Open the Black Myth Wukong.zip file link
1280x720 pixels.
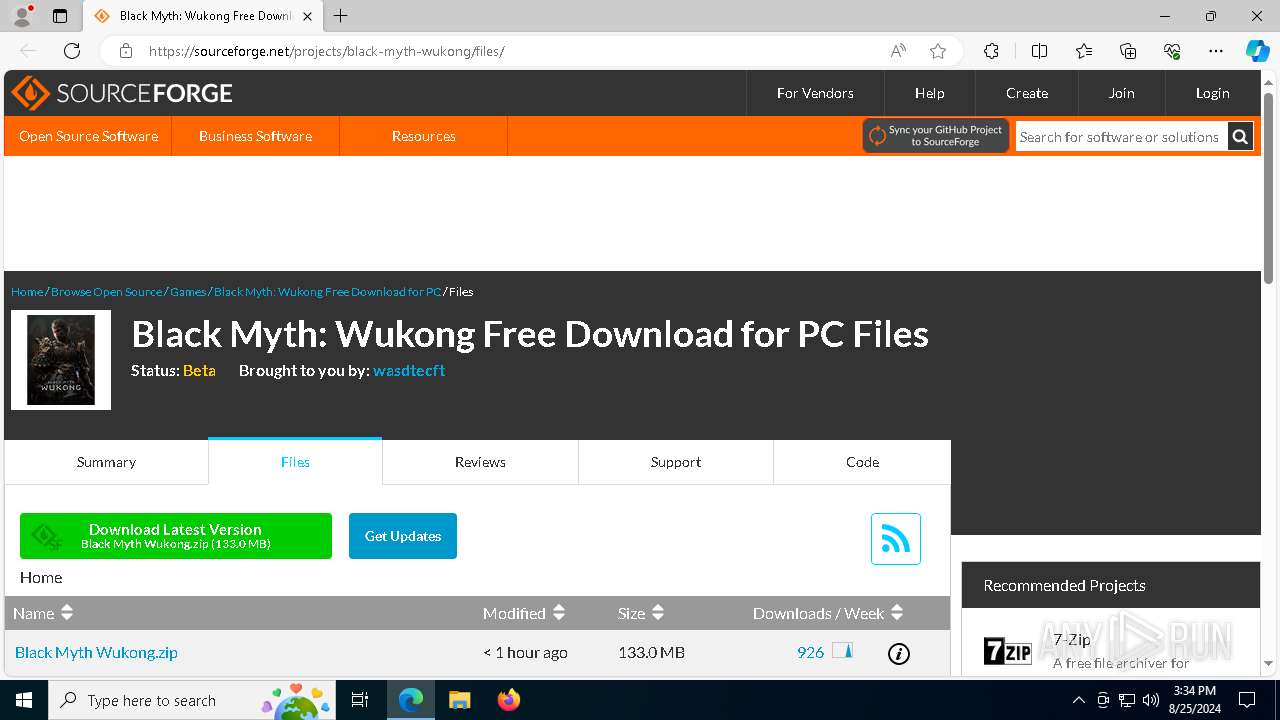click(96, 652)
